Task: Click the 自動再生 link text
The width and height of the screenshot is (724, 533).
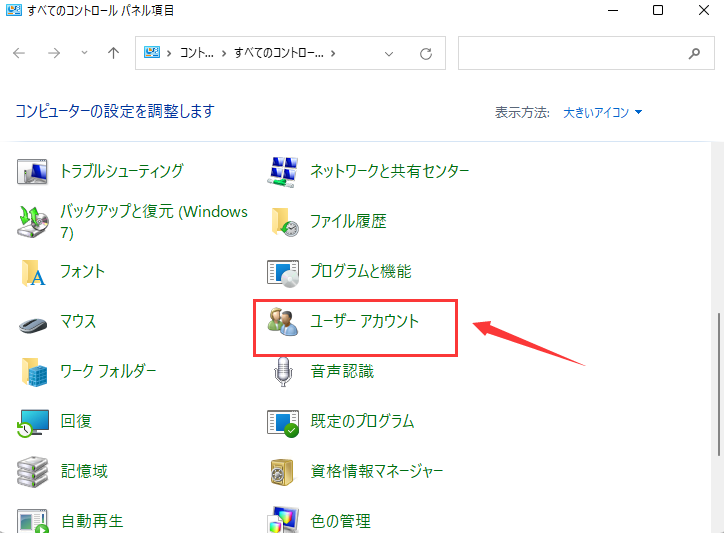Action: [92, 521]
